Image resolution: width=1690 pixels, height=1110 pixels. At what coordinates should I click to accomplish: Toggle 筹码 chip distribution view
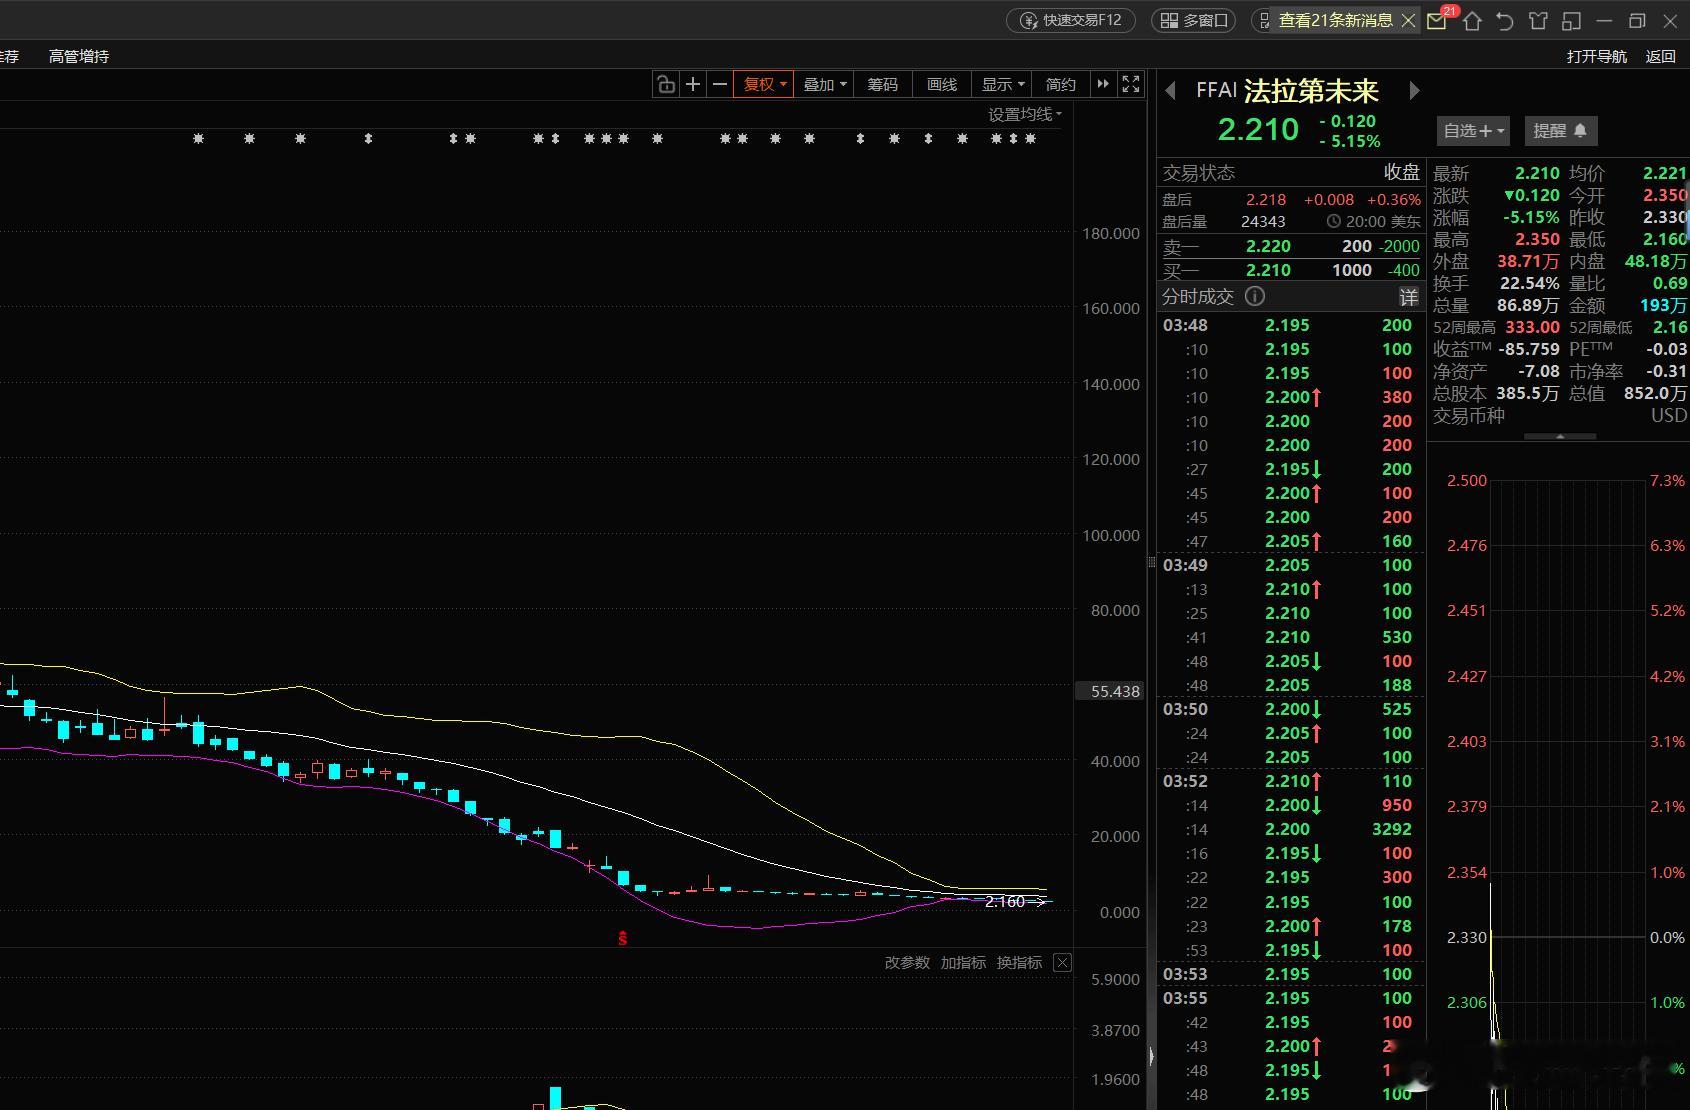(x=882, y=85)
